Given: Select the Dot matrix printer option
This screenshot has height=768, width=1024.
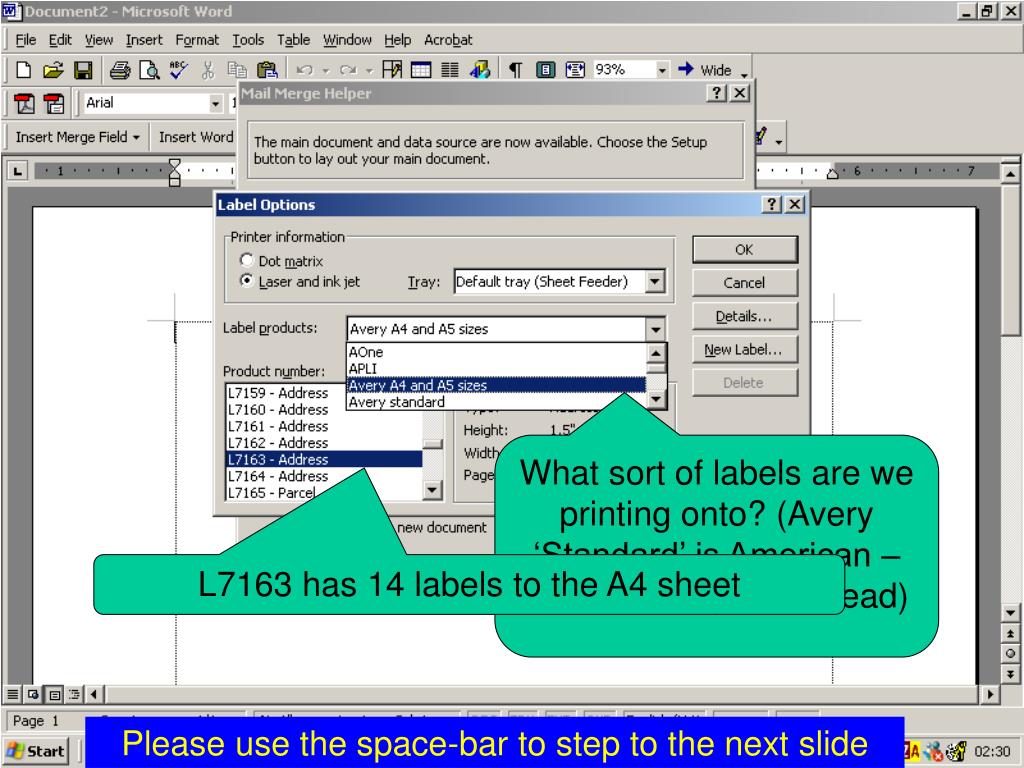Looking at the screenshot, I should click(281, 261).
